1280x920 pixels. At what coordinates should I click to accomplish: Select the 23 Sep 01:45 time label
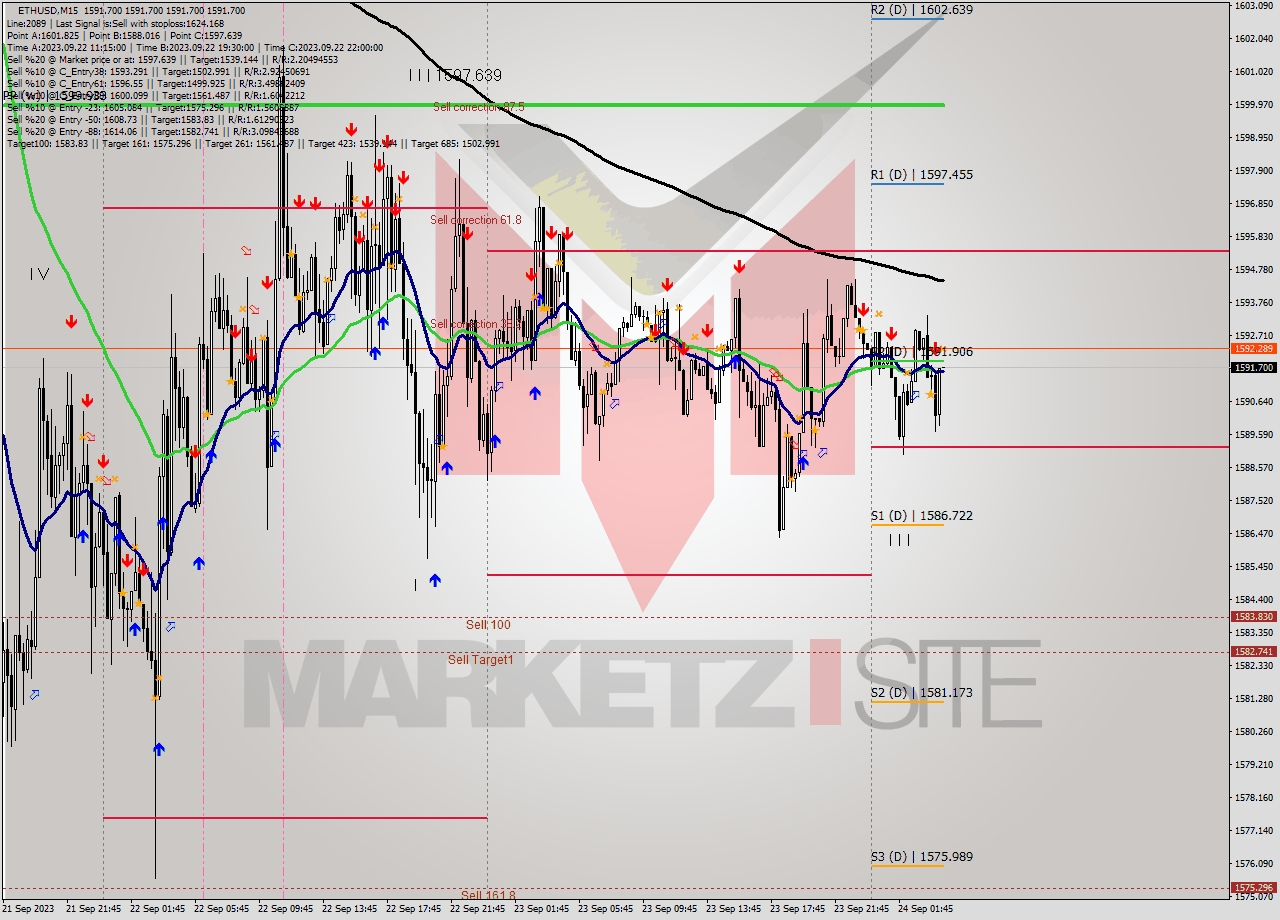(543, 910)
